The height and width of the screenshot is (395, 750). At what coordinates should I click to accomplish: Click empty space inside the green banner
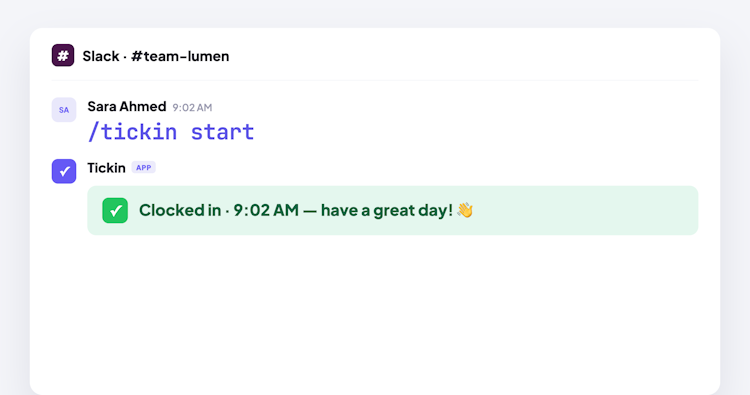(x=584, y=210)
